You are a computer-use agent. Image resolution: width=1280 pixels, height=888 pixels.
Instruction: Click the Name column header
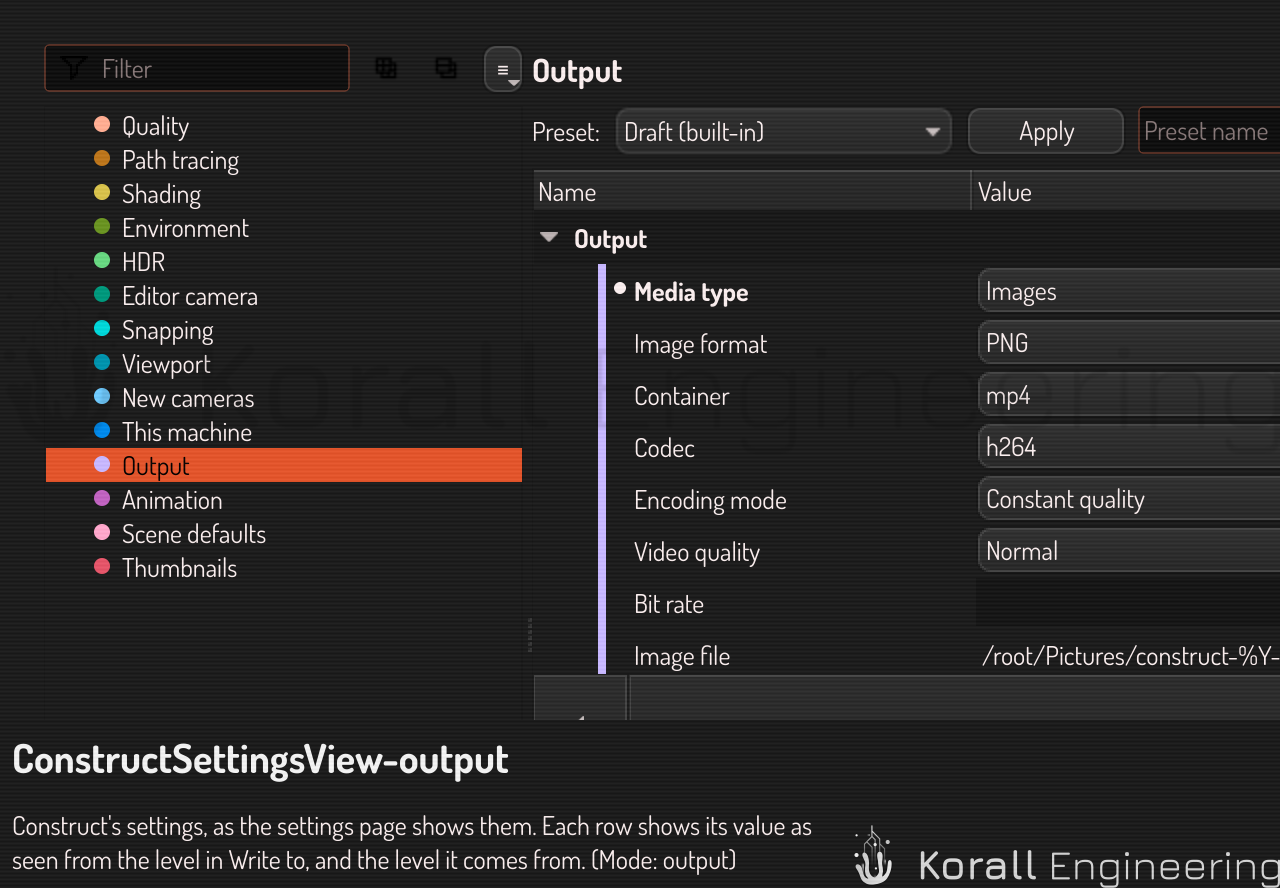tap(752, 192)
